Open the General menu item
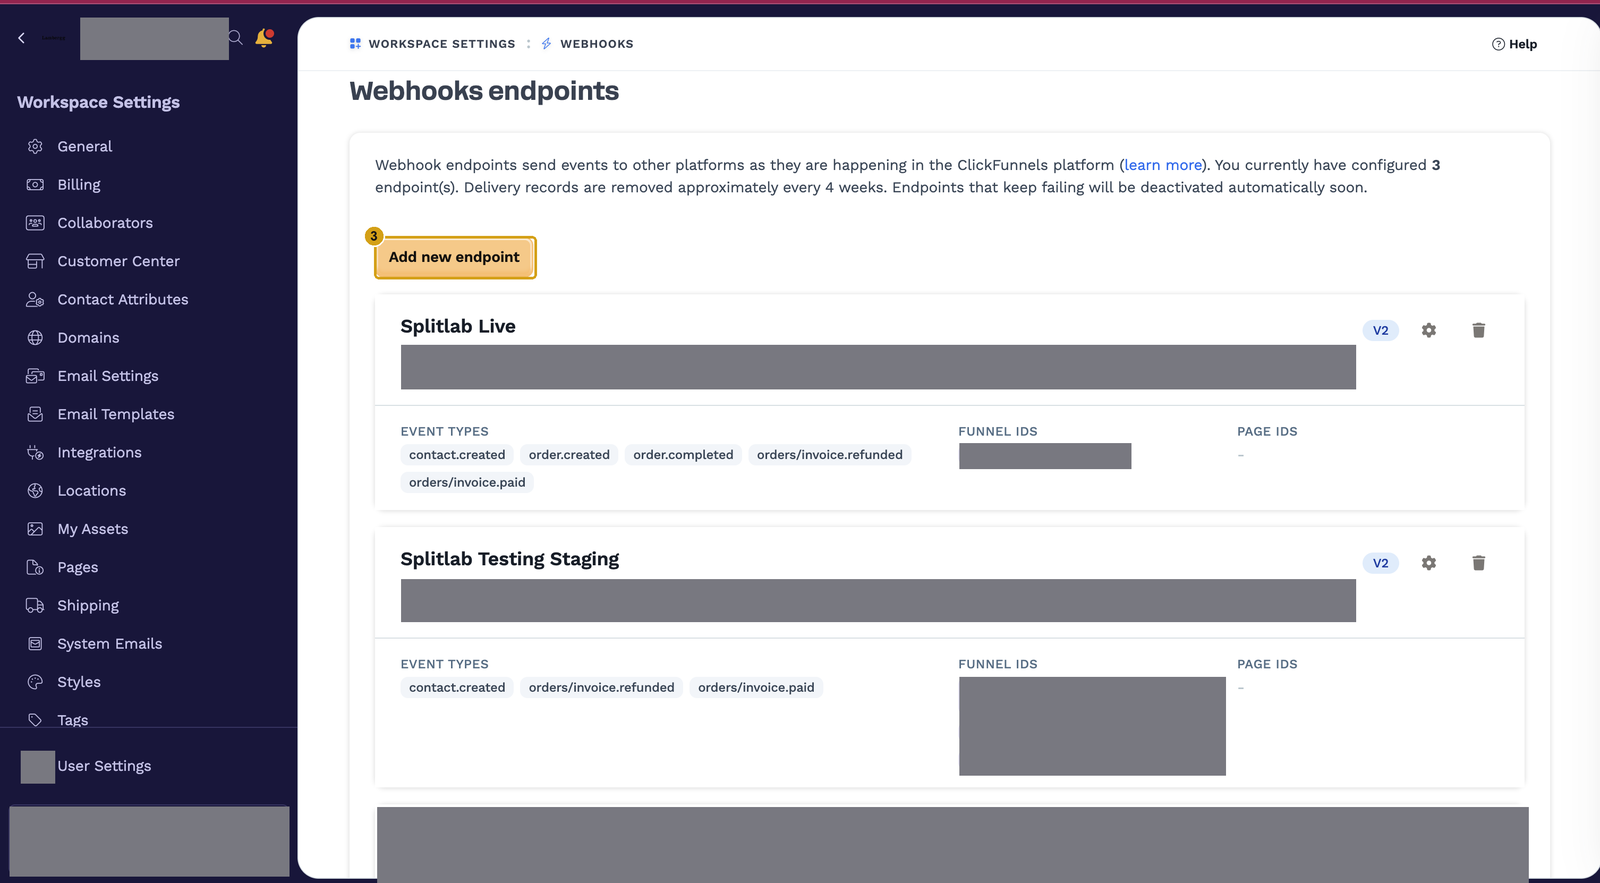Viewport: 1600px width, 883px height. pos(85,146)
